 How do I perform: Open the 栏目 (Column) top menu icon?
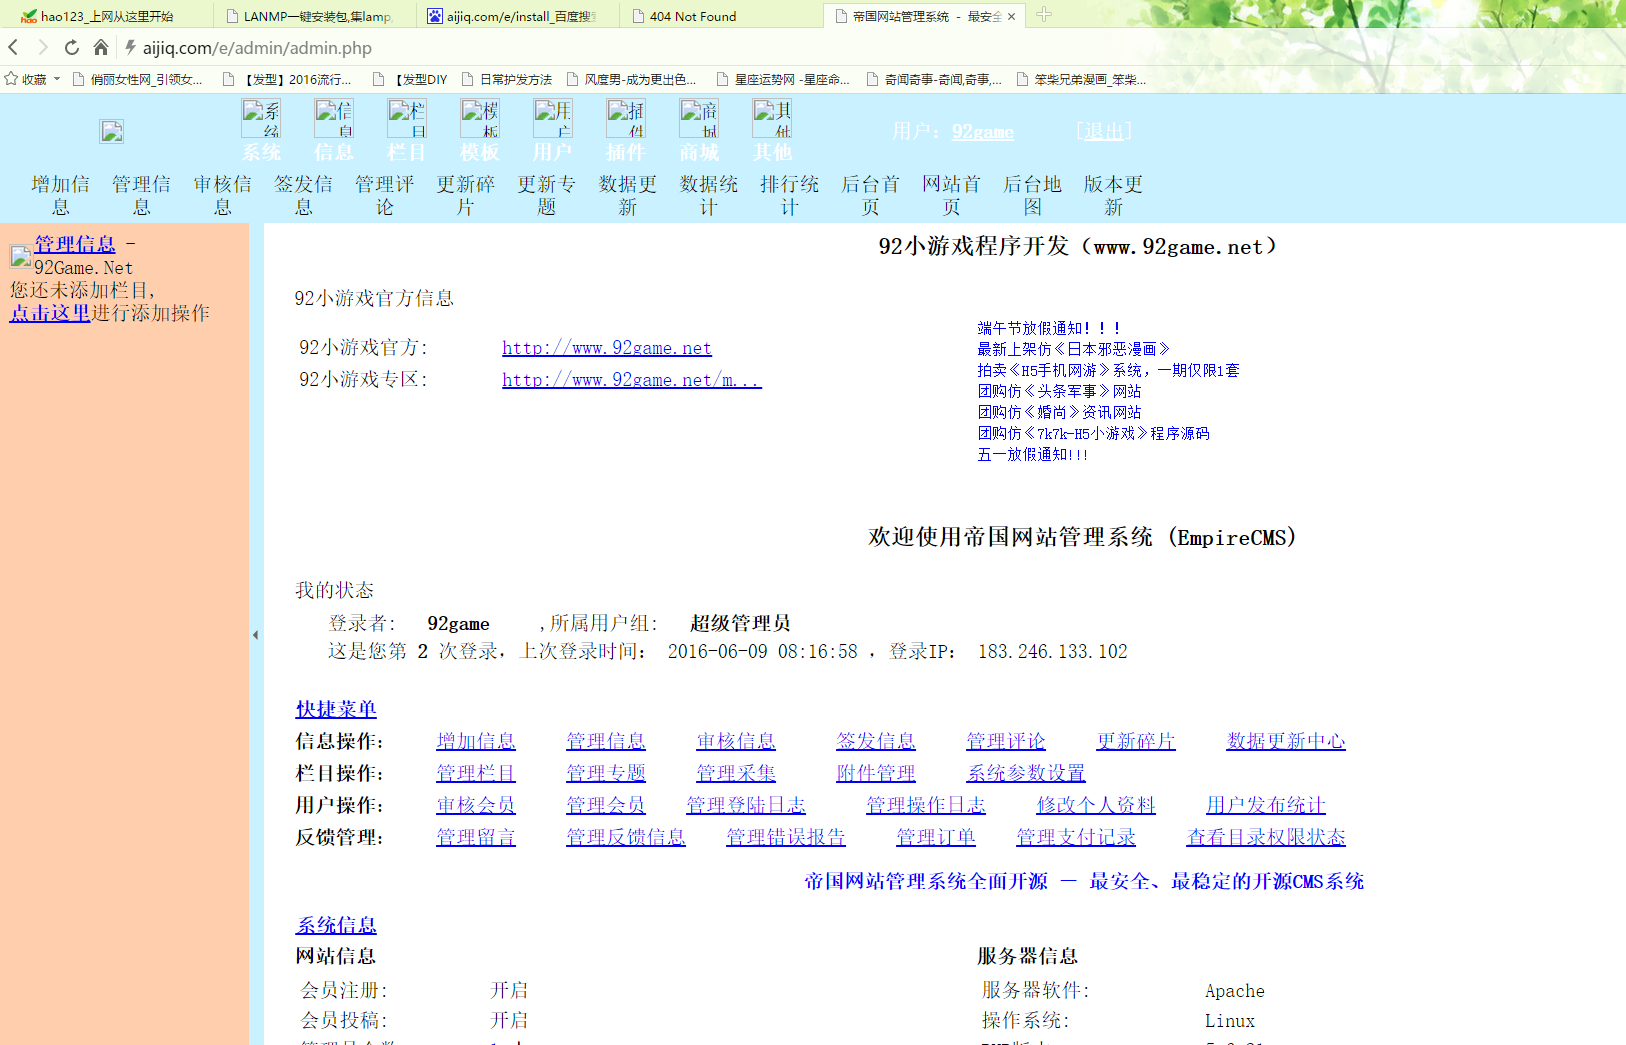pos(407,118)
